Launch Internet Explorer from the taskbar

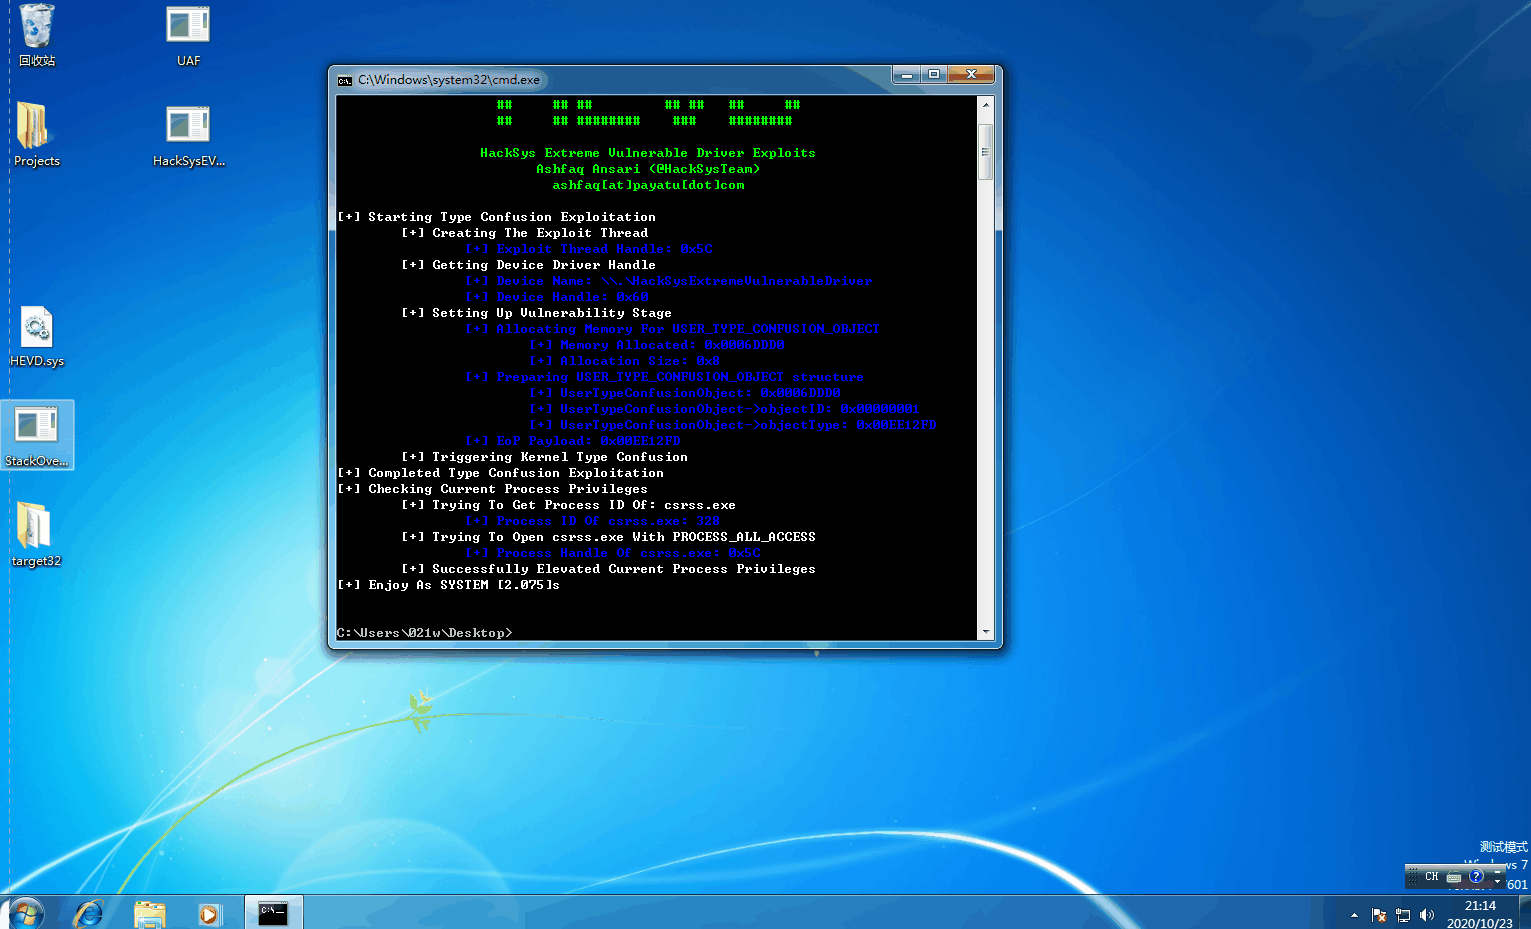tap(88, 914)
